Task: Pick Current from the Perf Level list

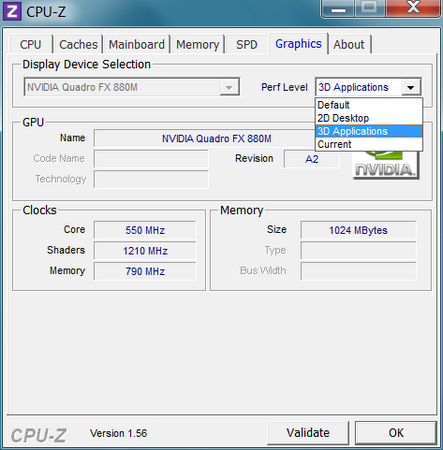Action: (369, 144)
